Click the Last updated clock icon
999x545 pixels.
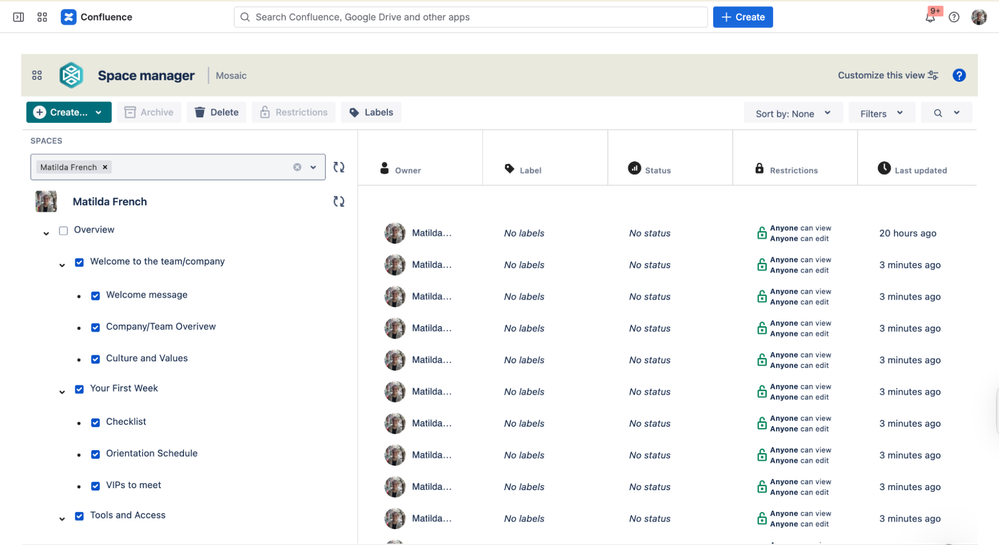coord(884,168)
